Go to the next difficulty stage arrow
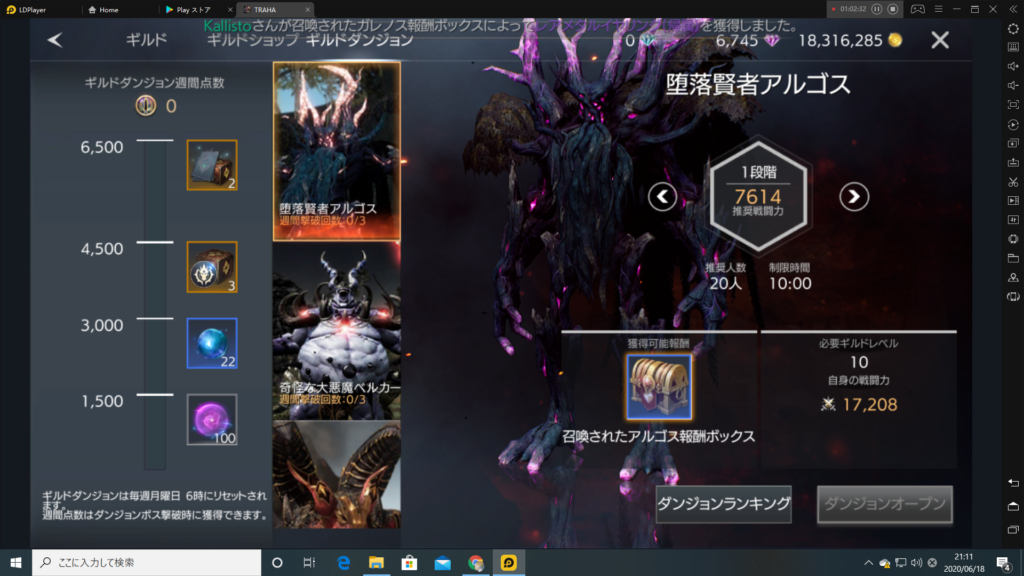The width and height of the screenshot is (1024, 576). point(852,197)
